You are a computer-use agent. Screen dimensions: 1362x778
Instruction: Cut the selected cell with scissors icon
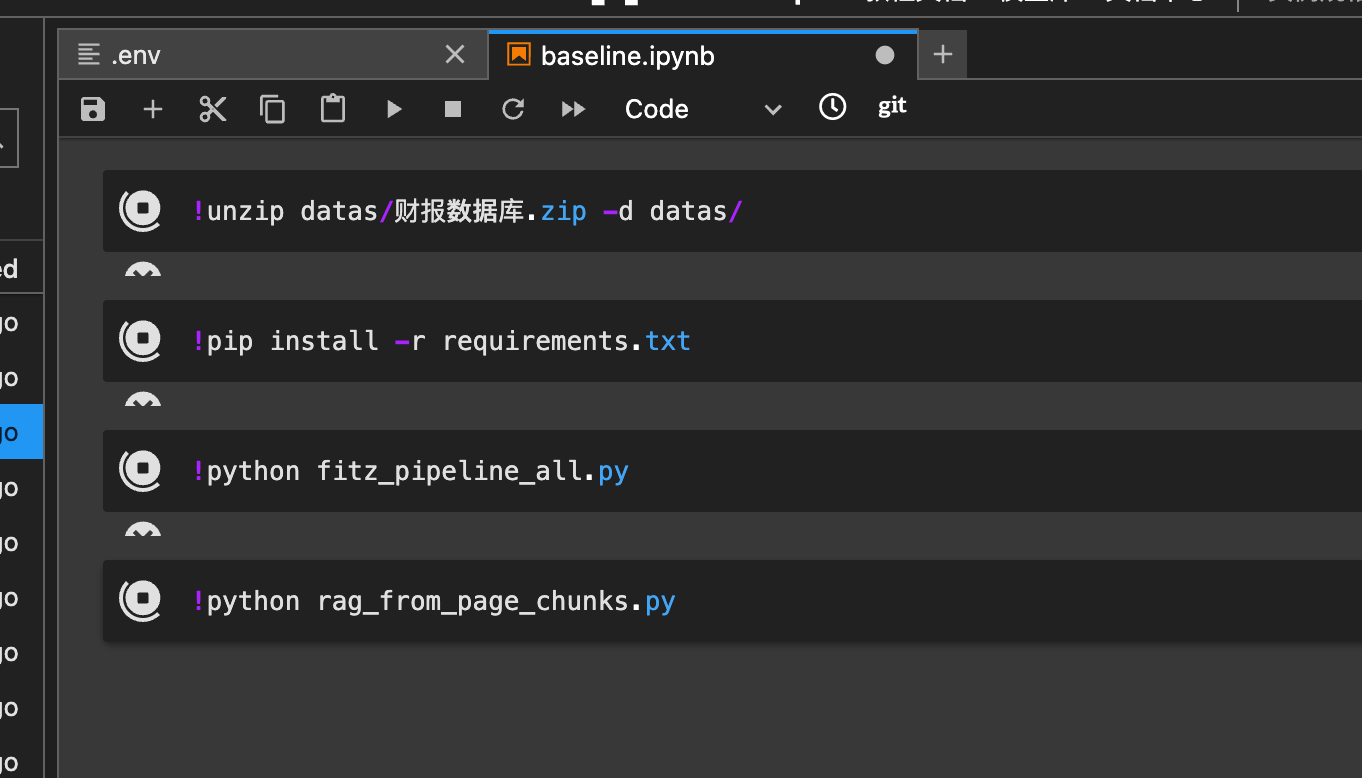point(212,108)
